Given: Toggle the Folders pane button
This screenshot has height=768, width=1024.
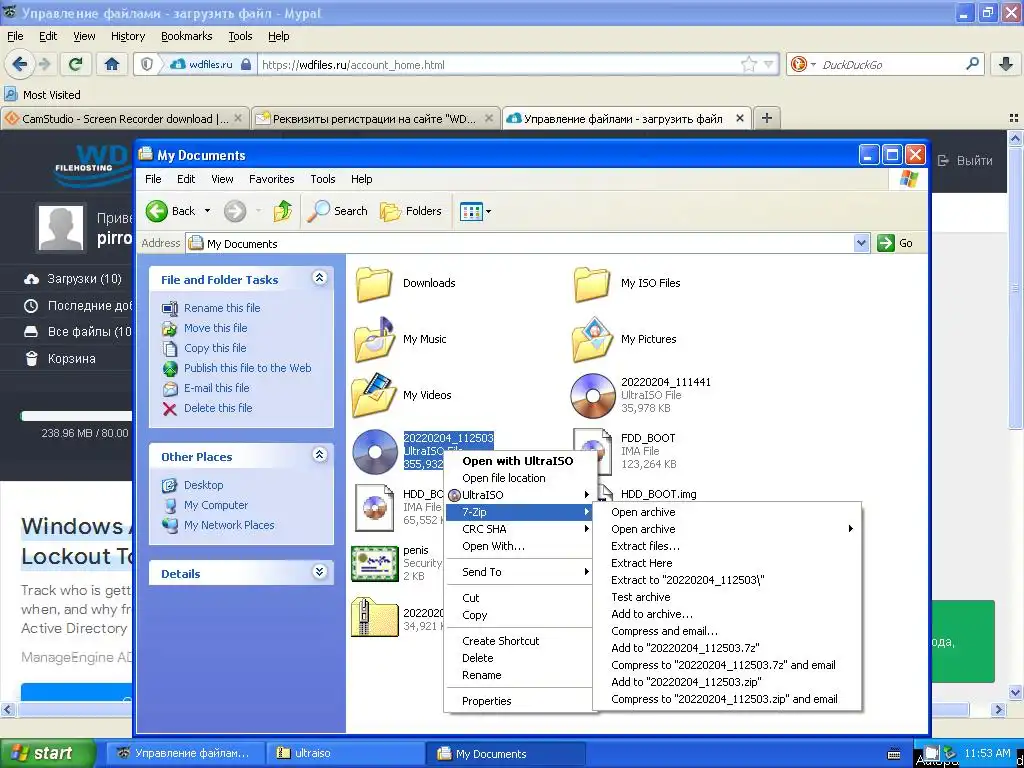Looking at the screenshot, I should tap(411, 211).
